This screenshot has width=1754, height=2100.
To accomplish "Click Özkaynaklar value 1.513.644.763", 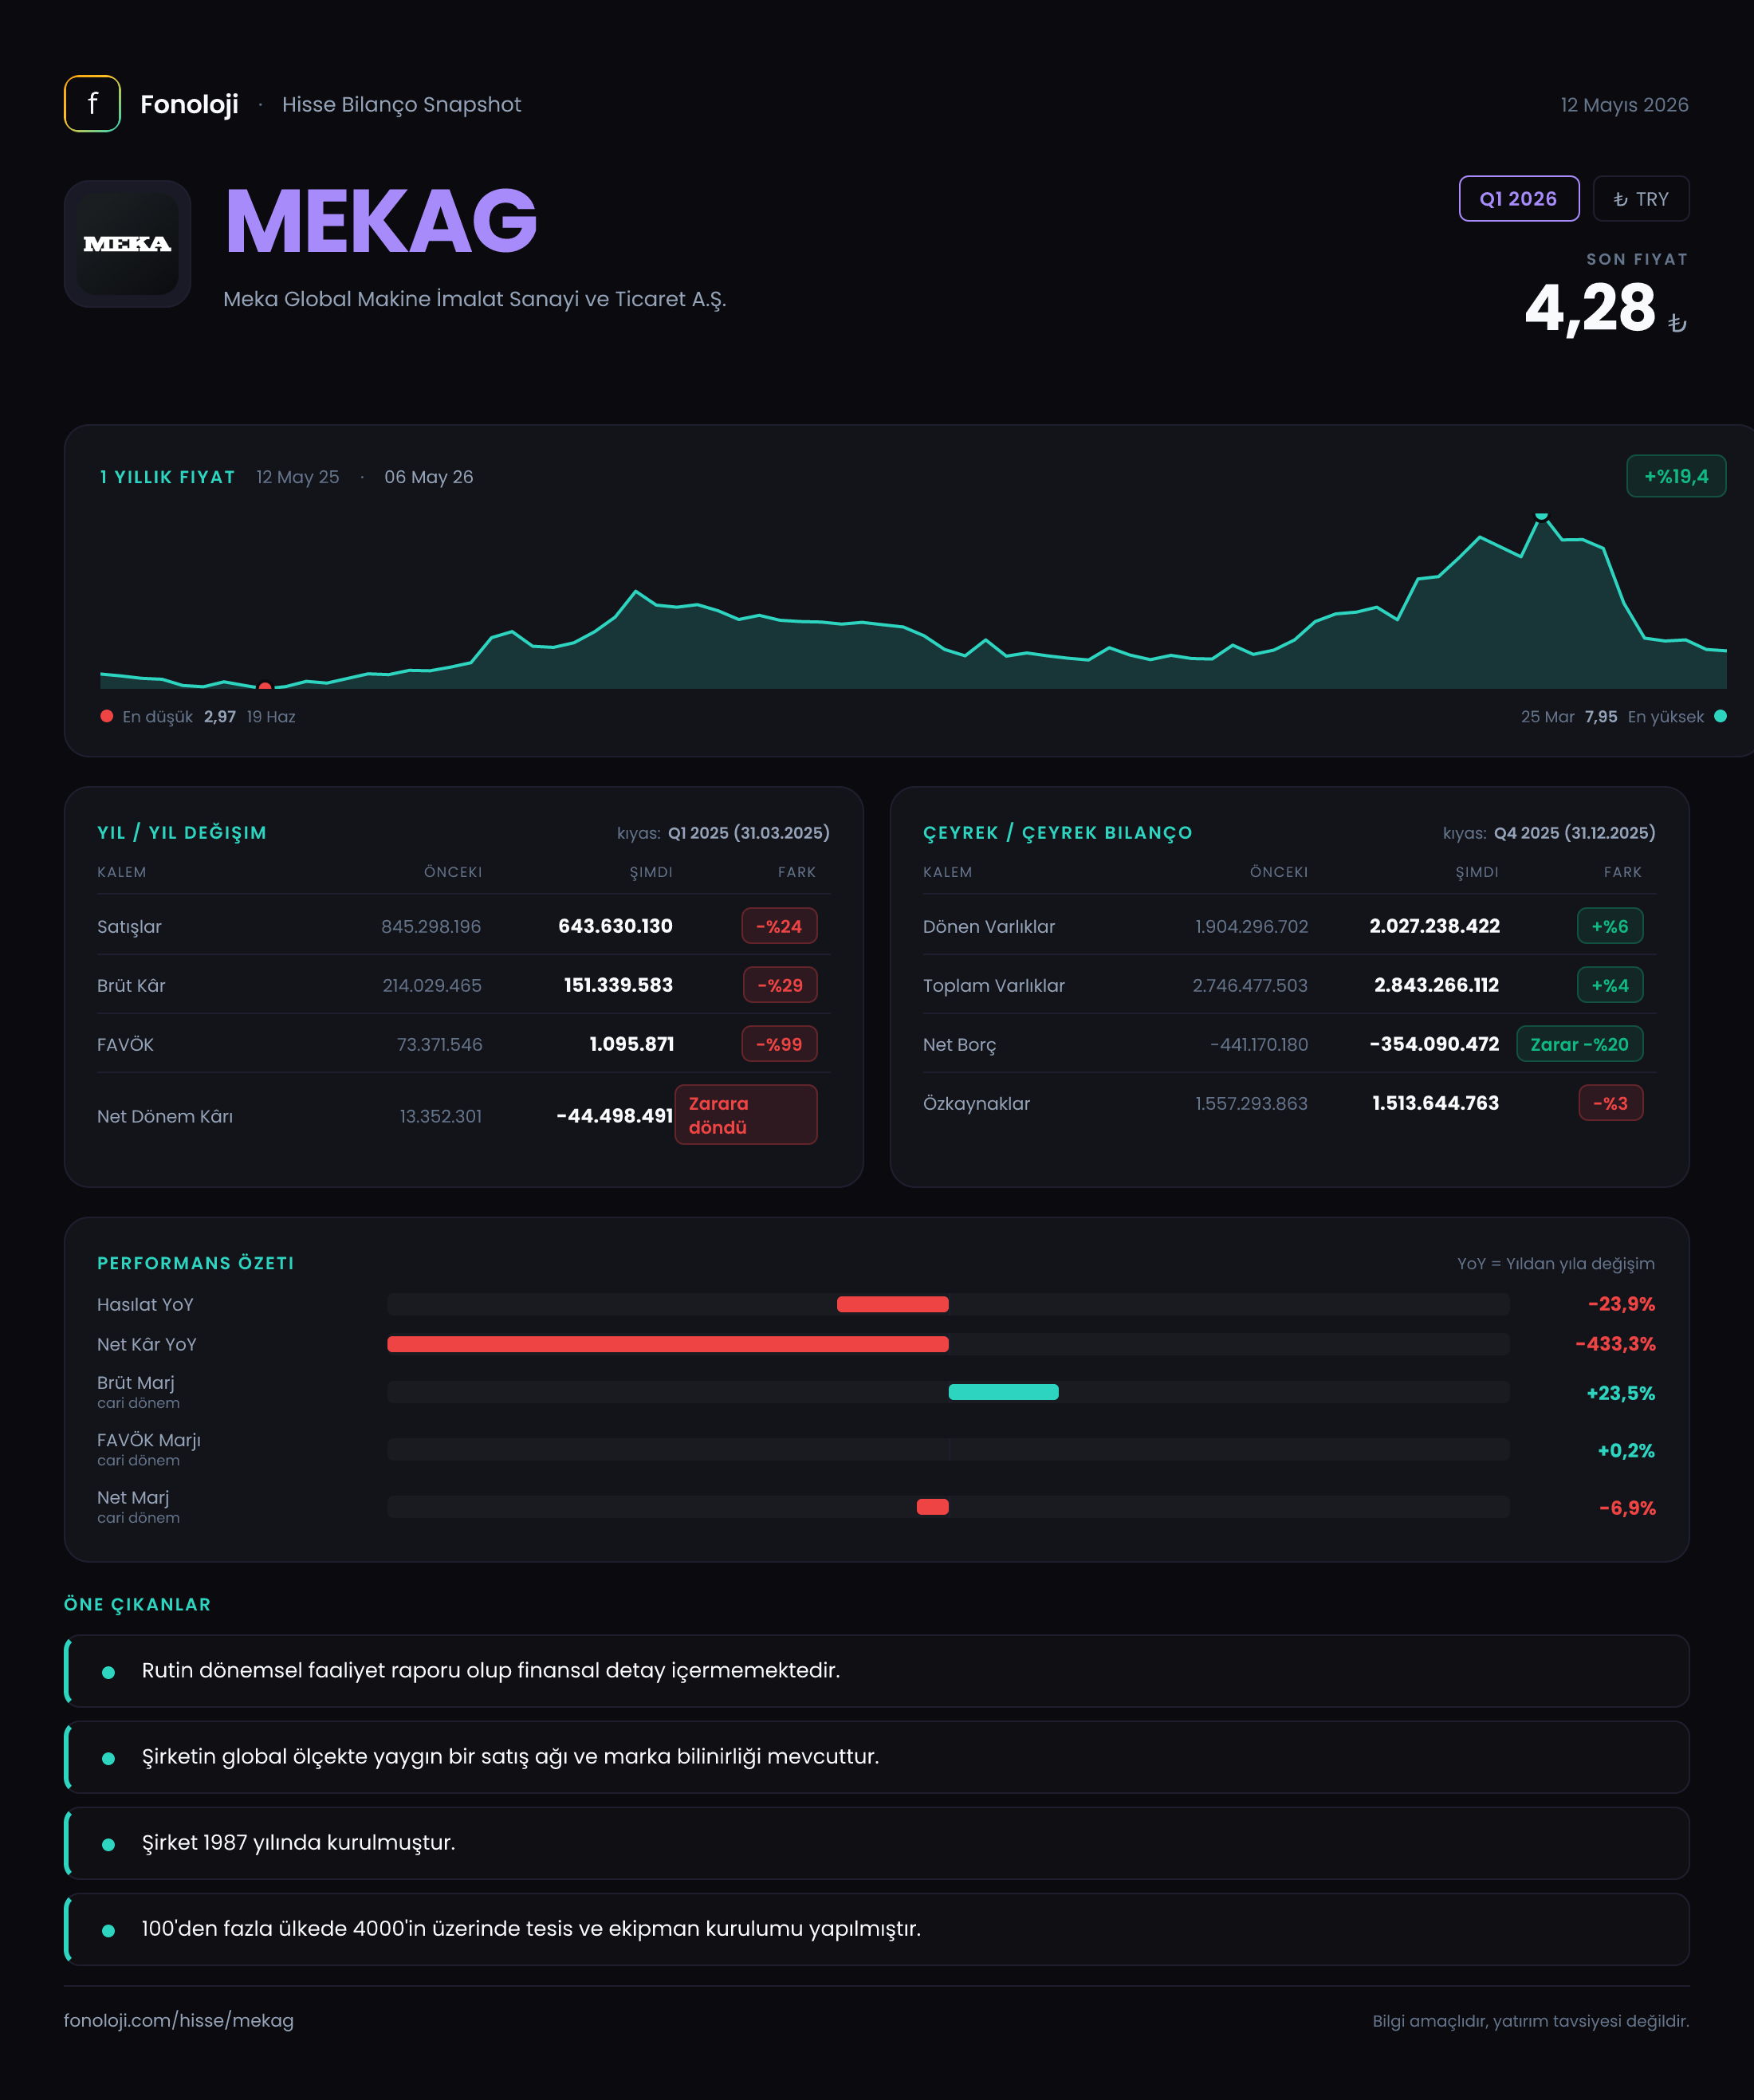I will click(x=1435, y=1103).
